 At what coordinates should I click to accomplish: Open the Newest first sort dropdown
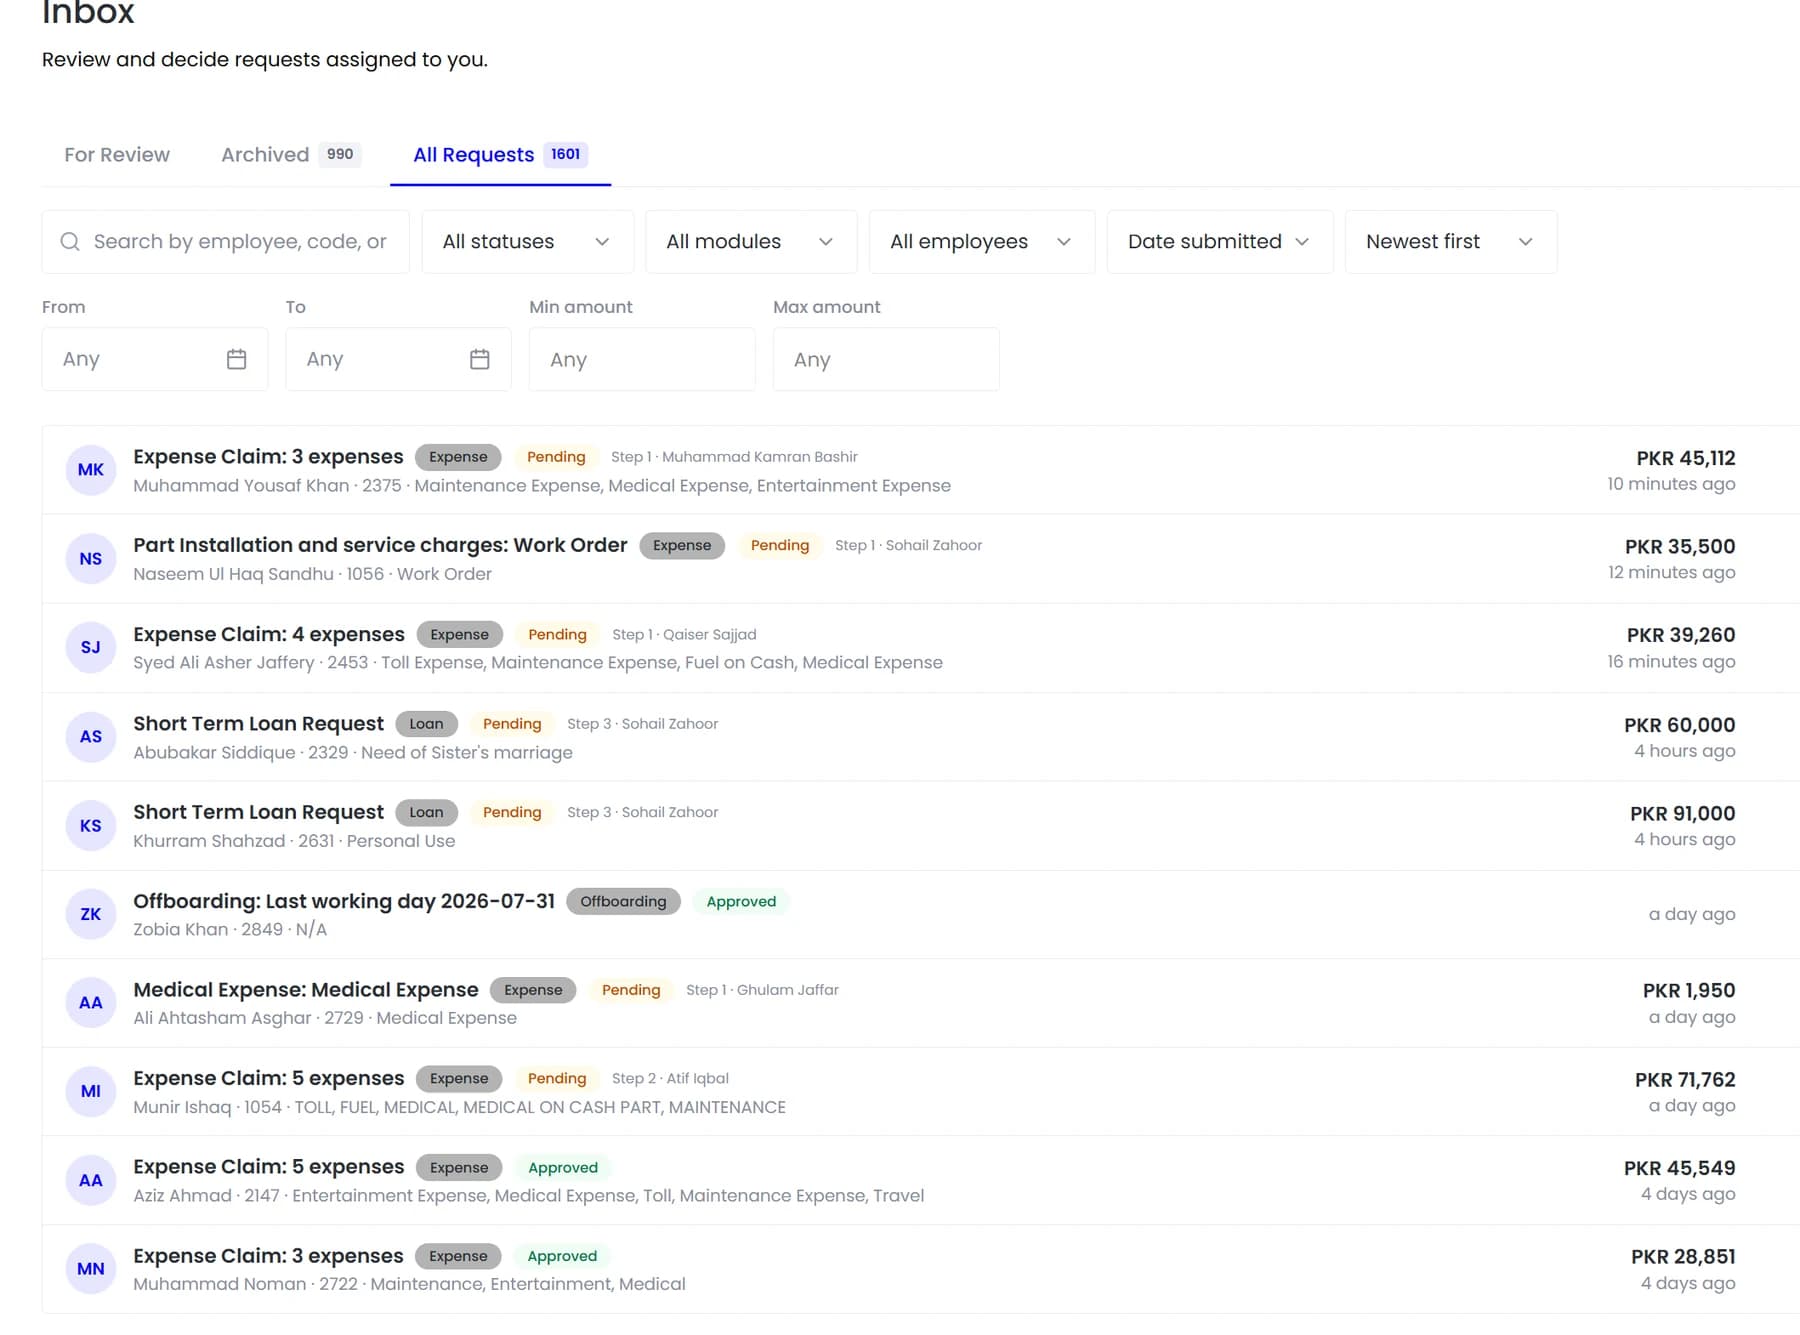click(x=1451, y=242)
